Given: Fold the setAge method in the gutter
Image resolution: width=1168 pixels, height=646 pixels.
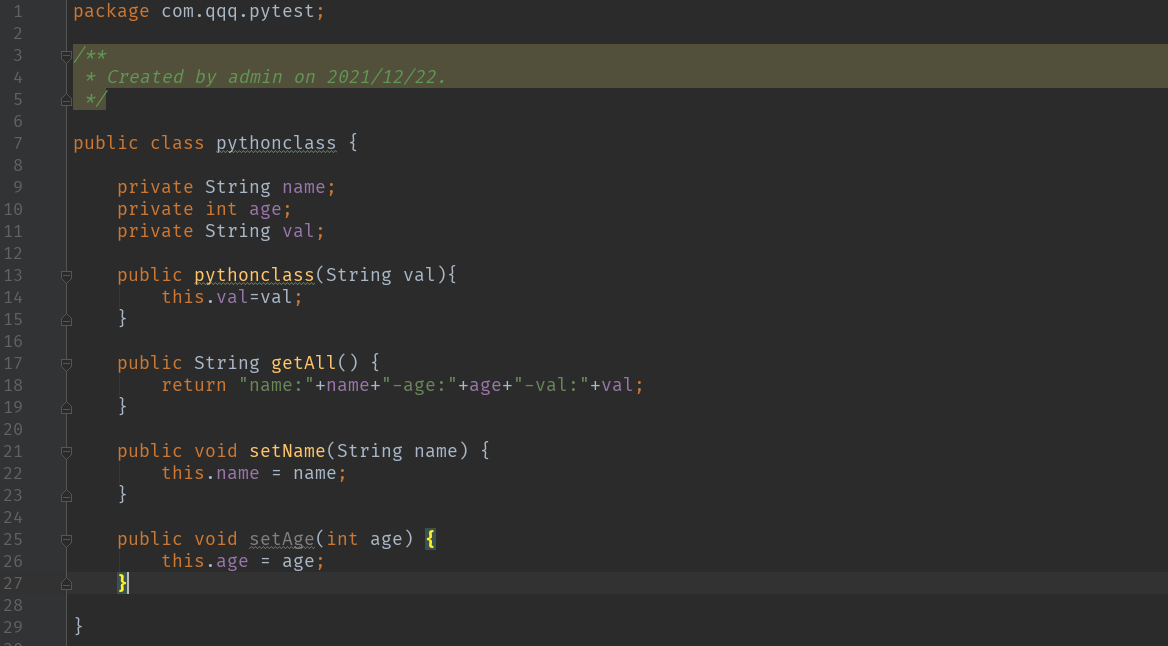Looking at the screenshot, I should [x=66, y=539].
